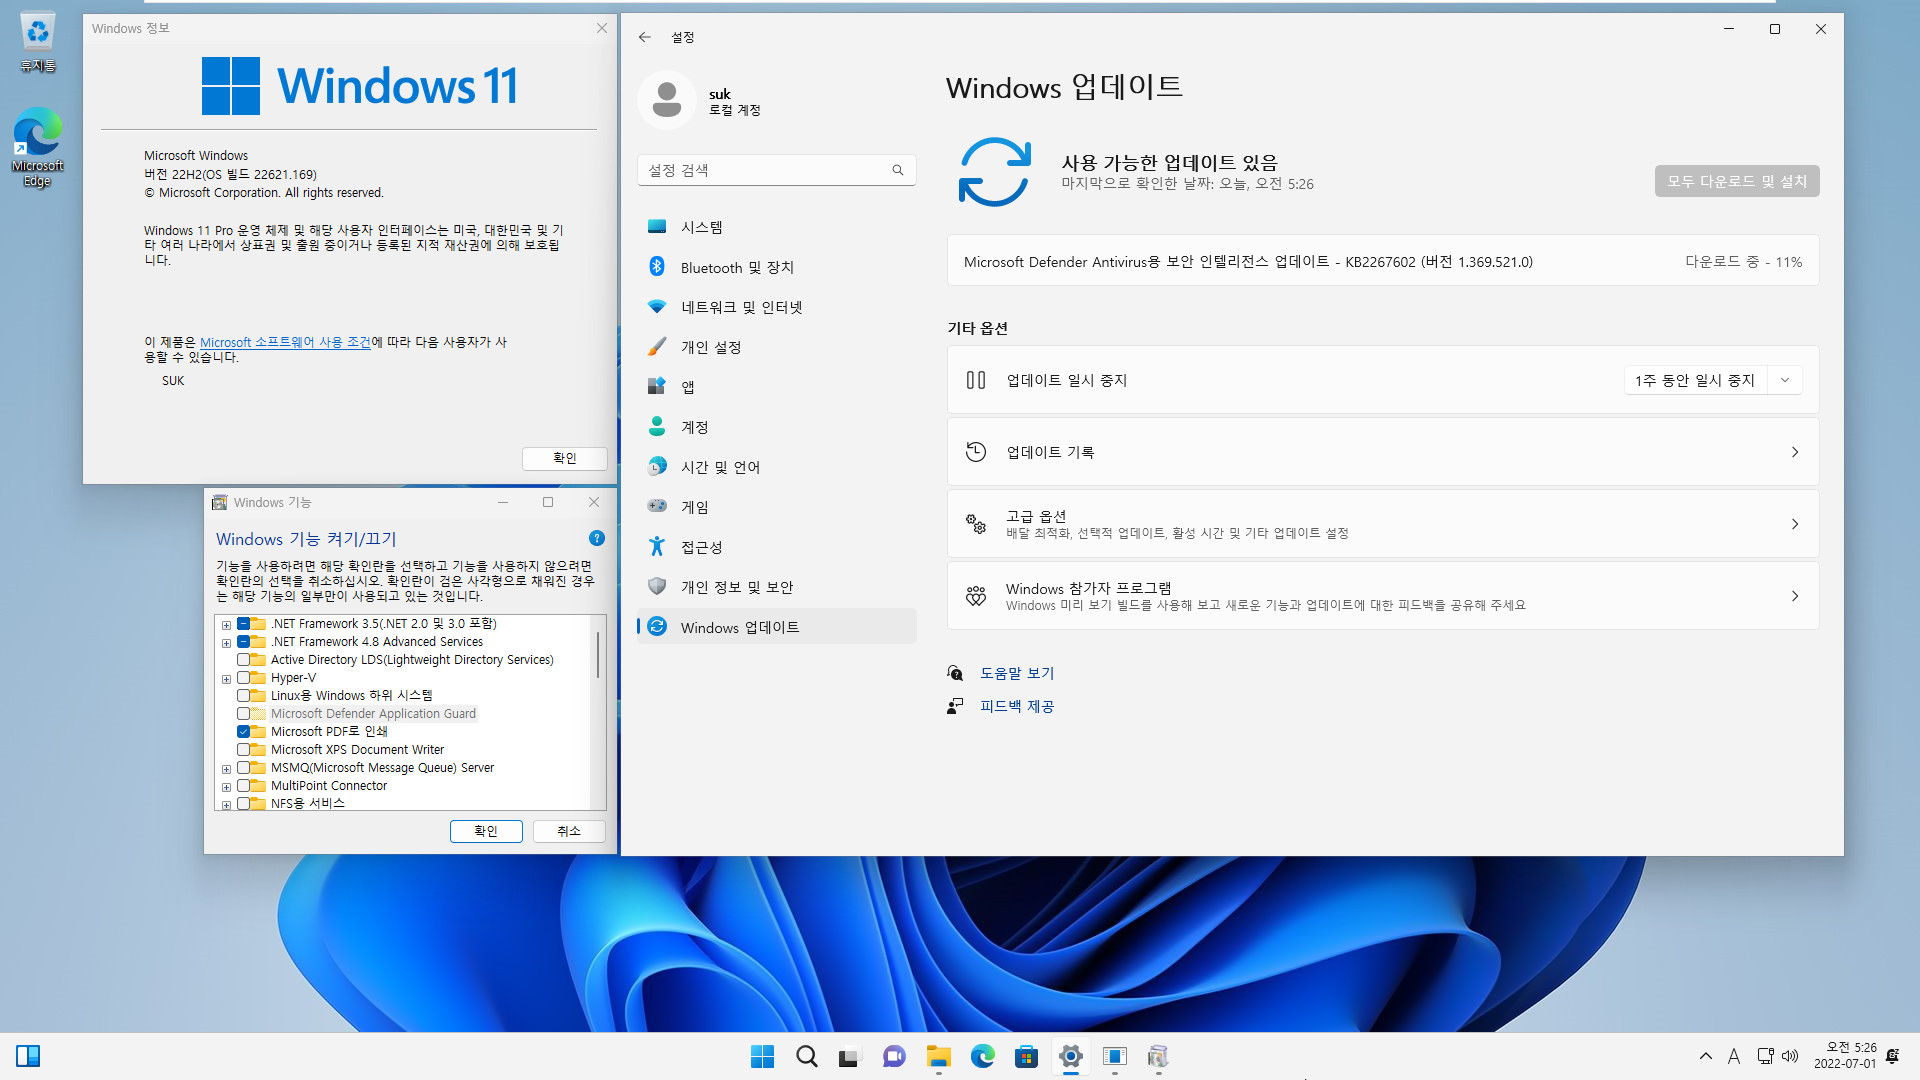
Task: Open the Recycle Bin desktop icon
Action: [x=37, y=42]
